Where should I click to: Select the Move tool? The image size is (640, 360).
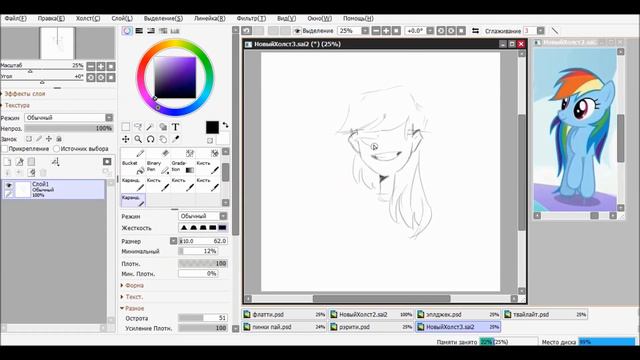point(126,139)
